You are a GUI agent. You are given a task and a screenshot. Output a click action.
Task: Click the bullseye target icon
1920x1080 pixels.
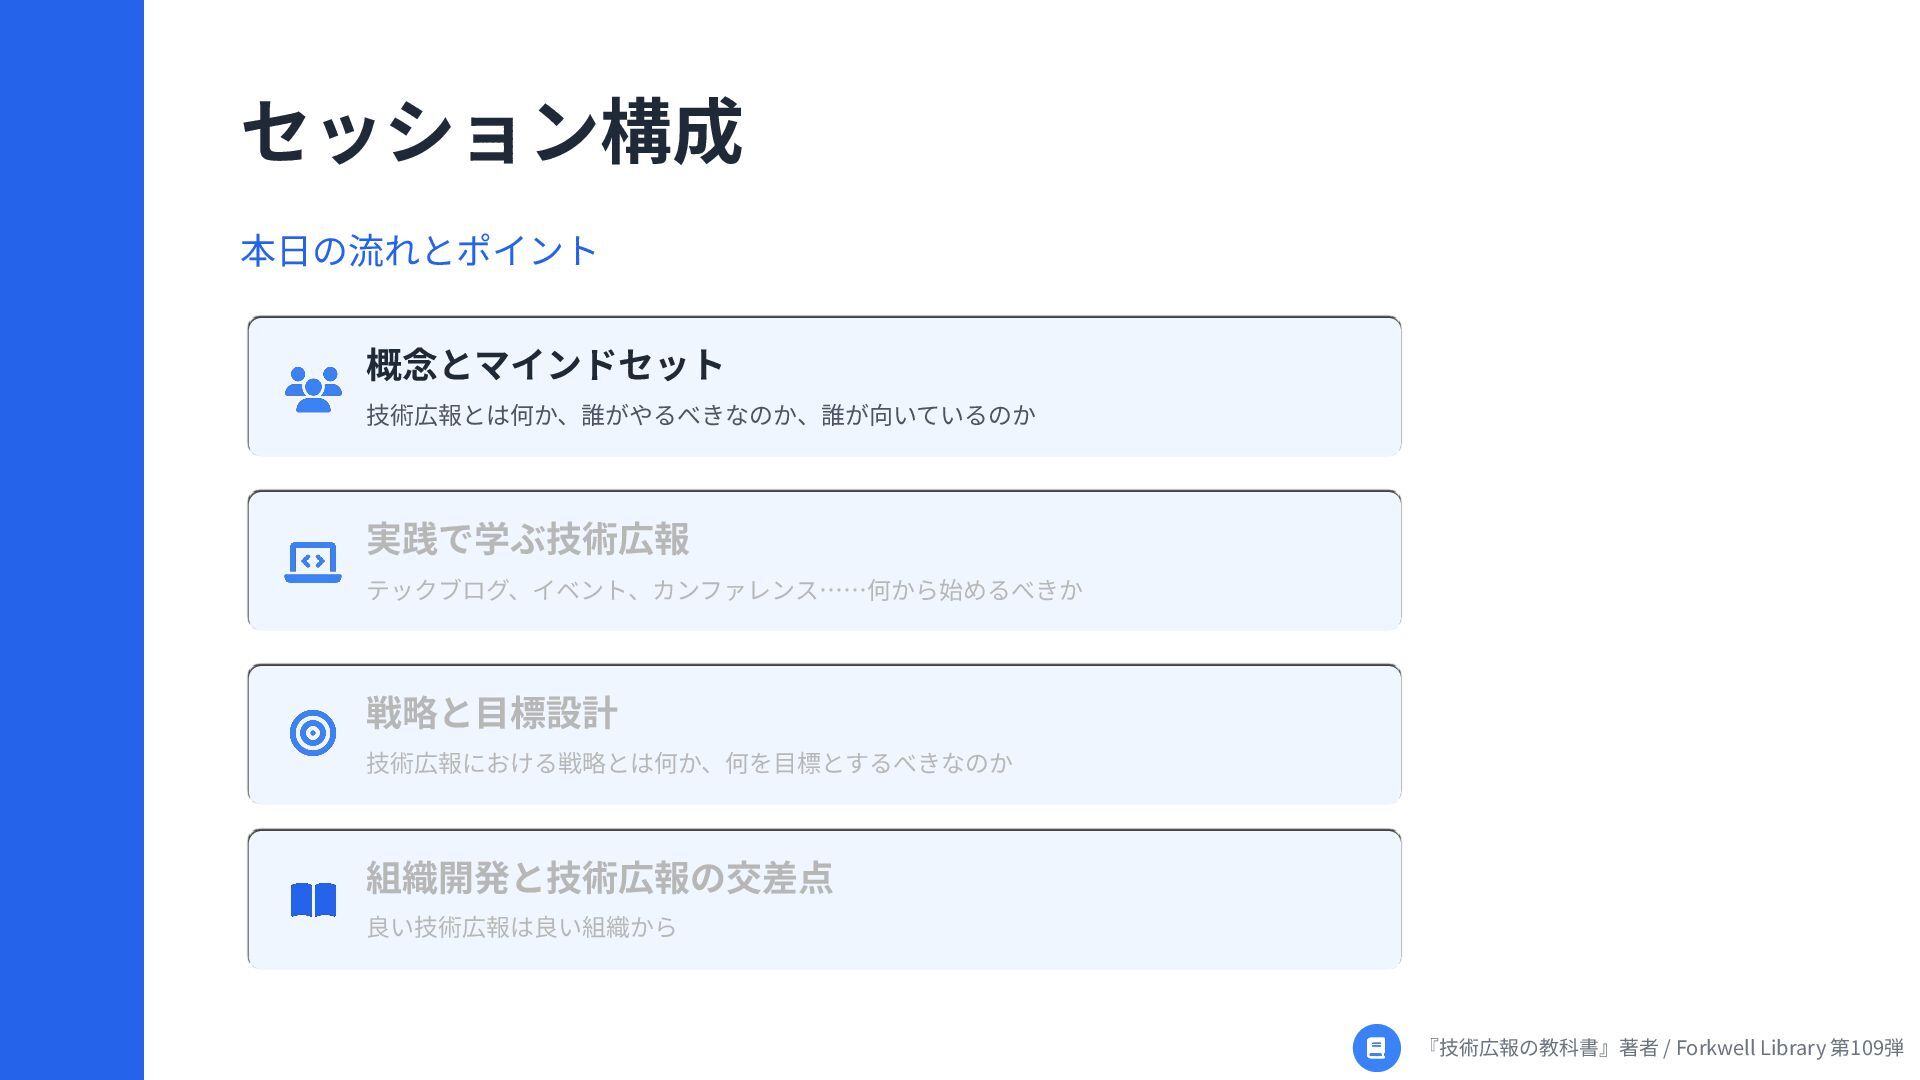313,733
